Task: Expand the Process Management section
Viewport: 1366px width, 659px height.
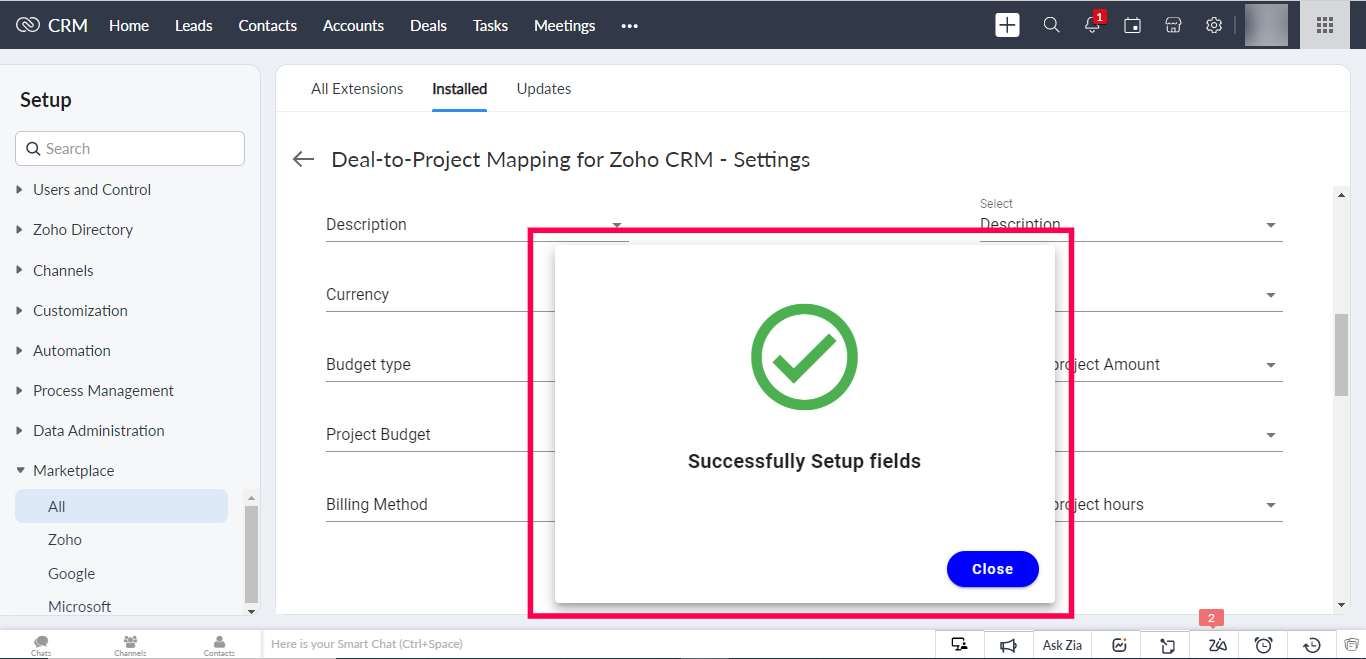Action: point(103,391)
